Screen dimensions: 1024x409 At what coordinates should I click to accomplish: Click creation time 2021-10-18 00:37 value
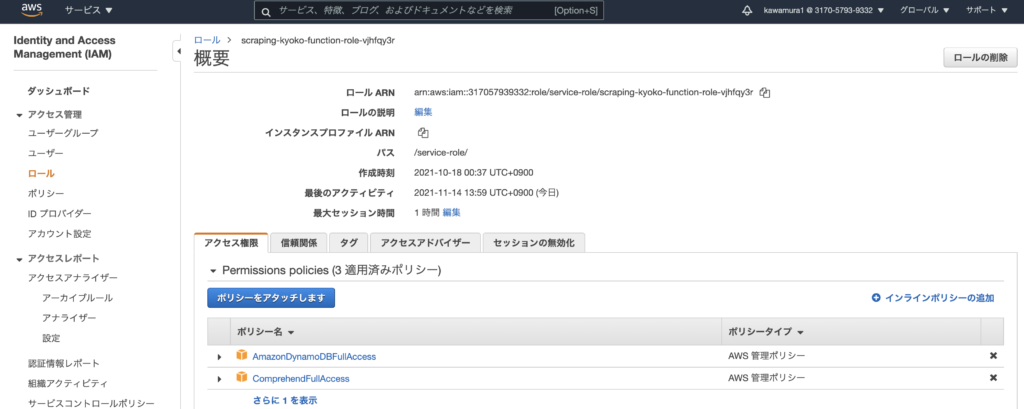(474, 172)
